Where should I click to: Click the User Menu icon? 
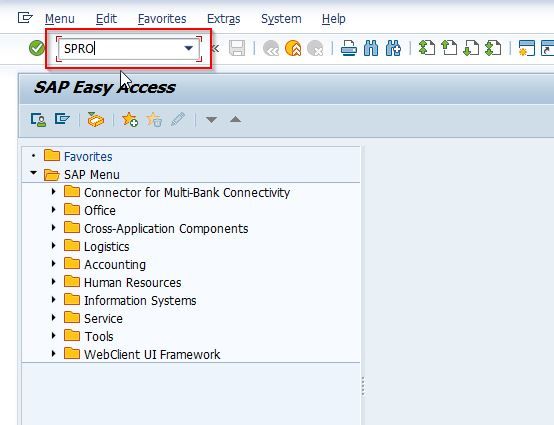(38, 120)
